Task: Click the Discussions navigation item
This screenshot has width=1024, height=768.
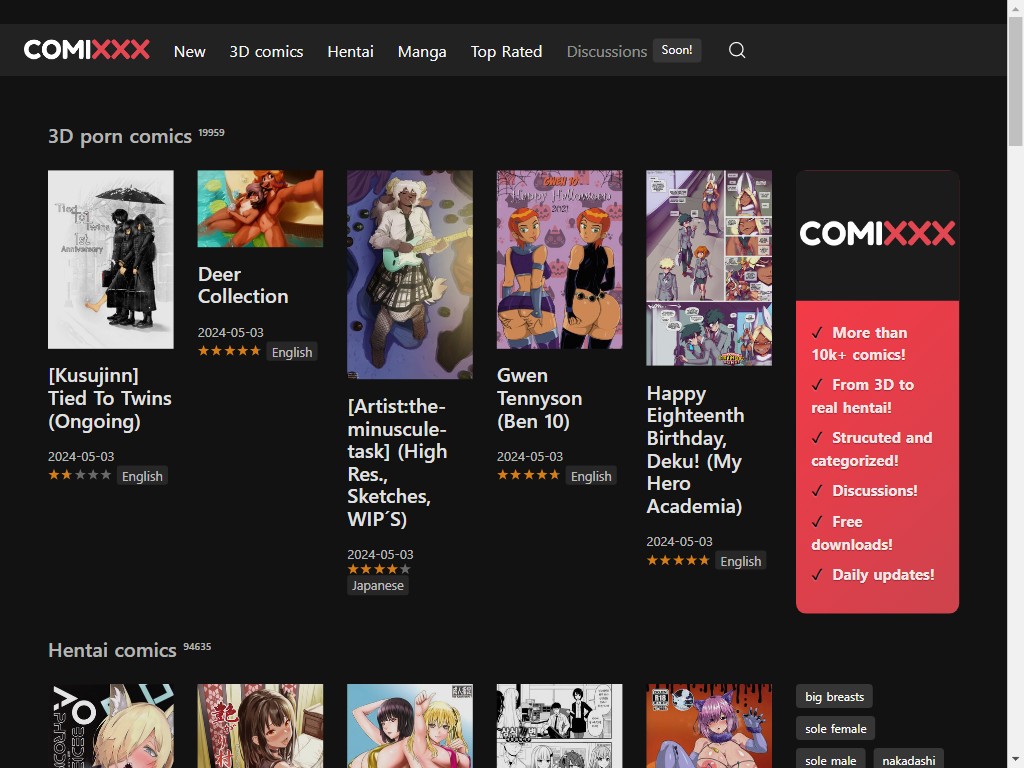Action: (x=607, y=52)
